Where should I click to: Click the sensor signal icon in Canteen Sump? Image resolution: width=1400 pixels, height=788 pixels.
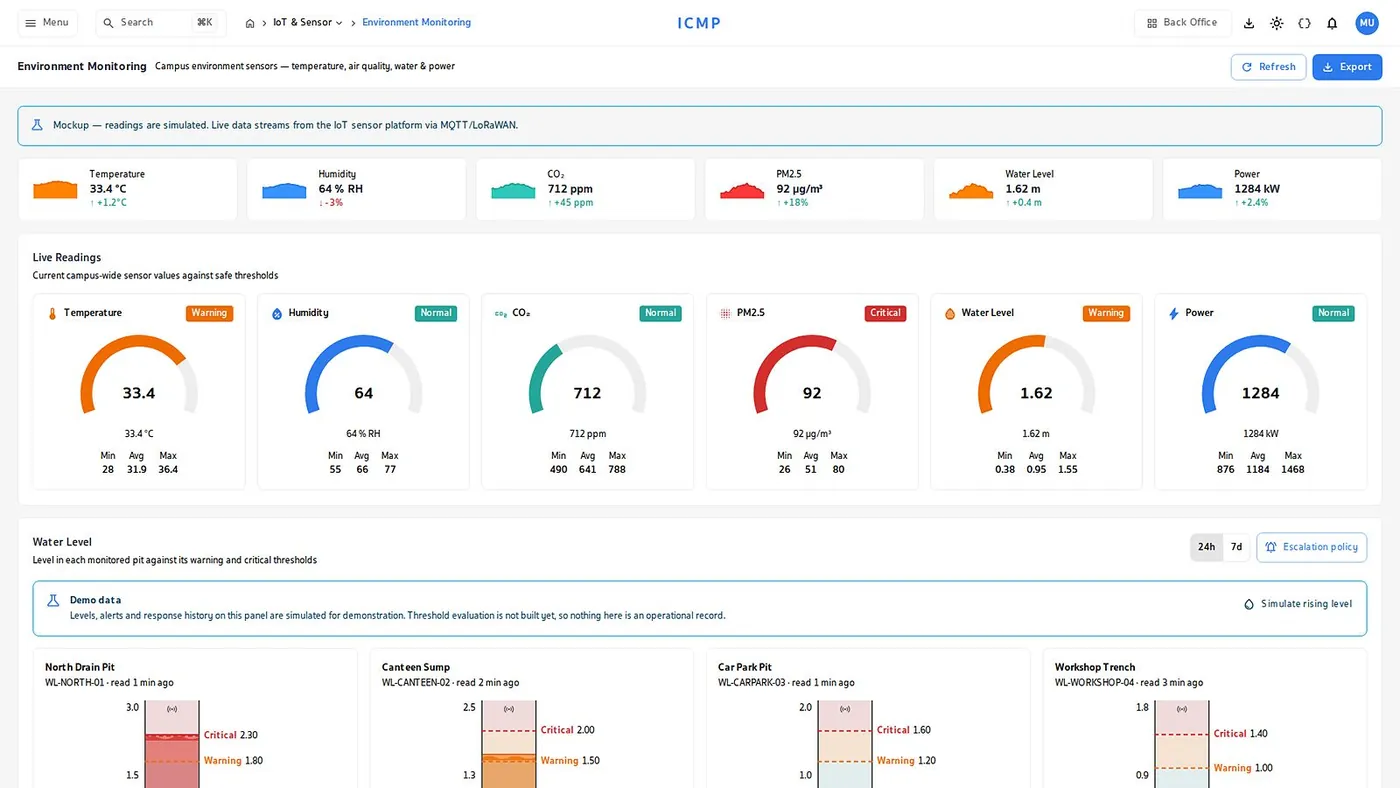click(509, 709)
